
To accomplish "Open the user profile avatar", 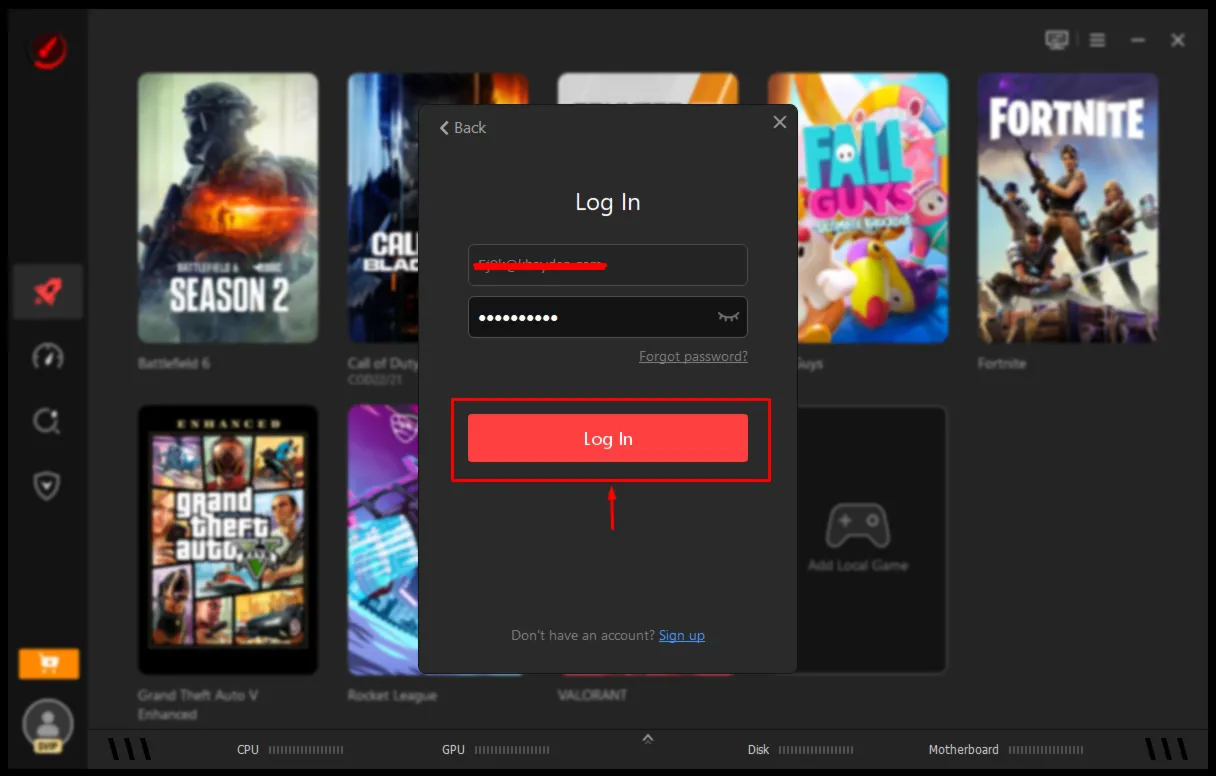I will [48, 726].
